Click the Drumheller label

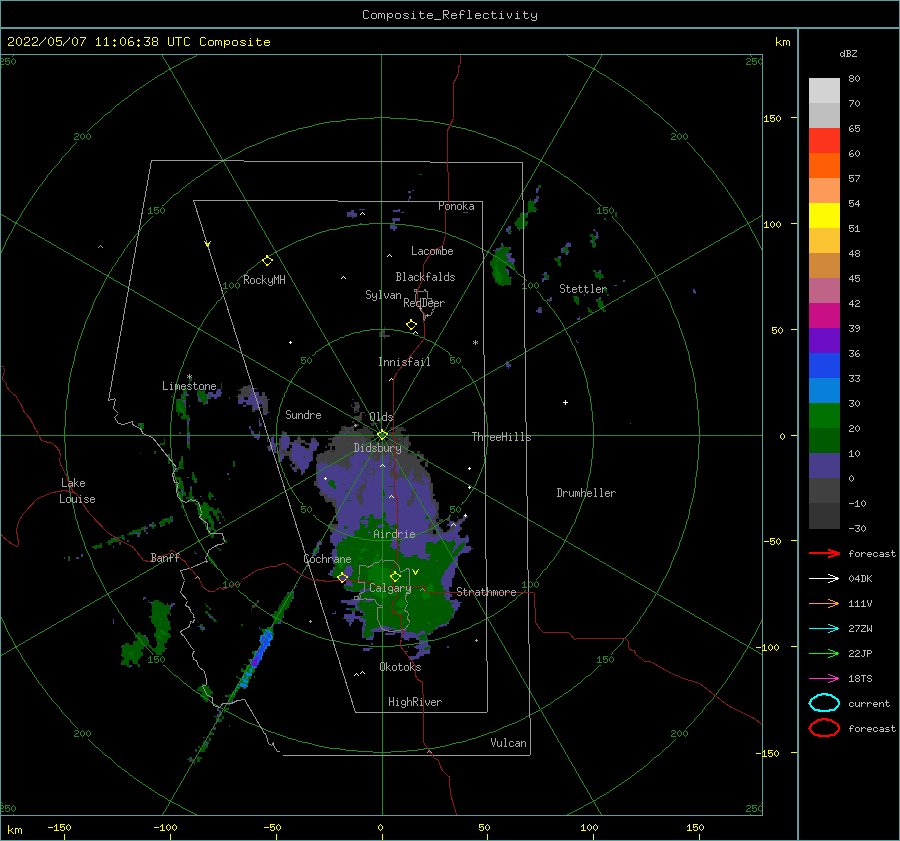tap(586, 493)
